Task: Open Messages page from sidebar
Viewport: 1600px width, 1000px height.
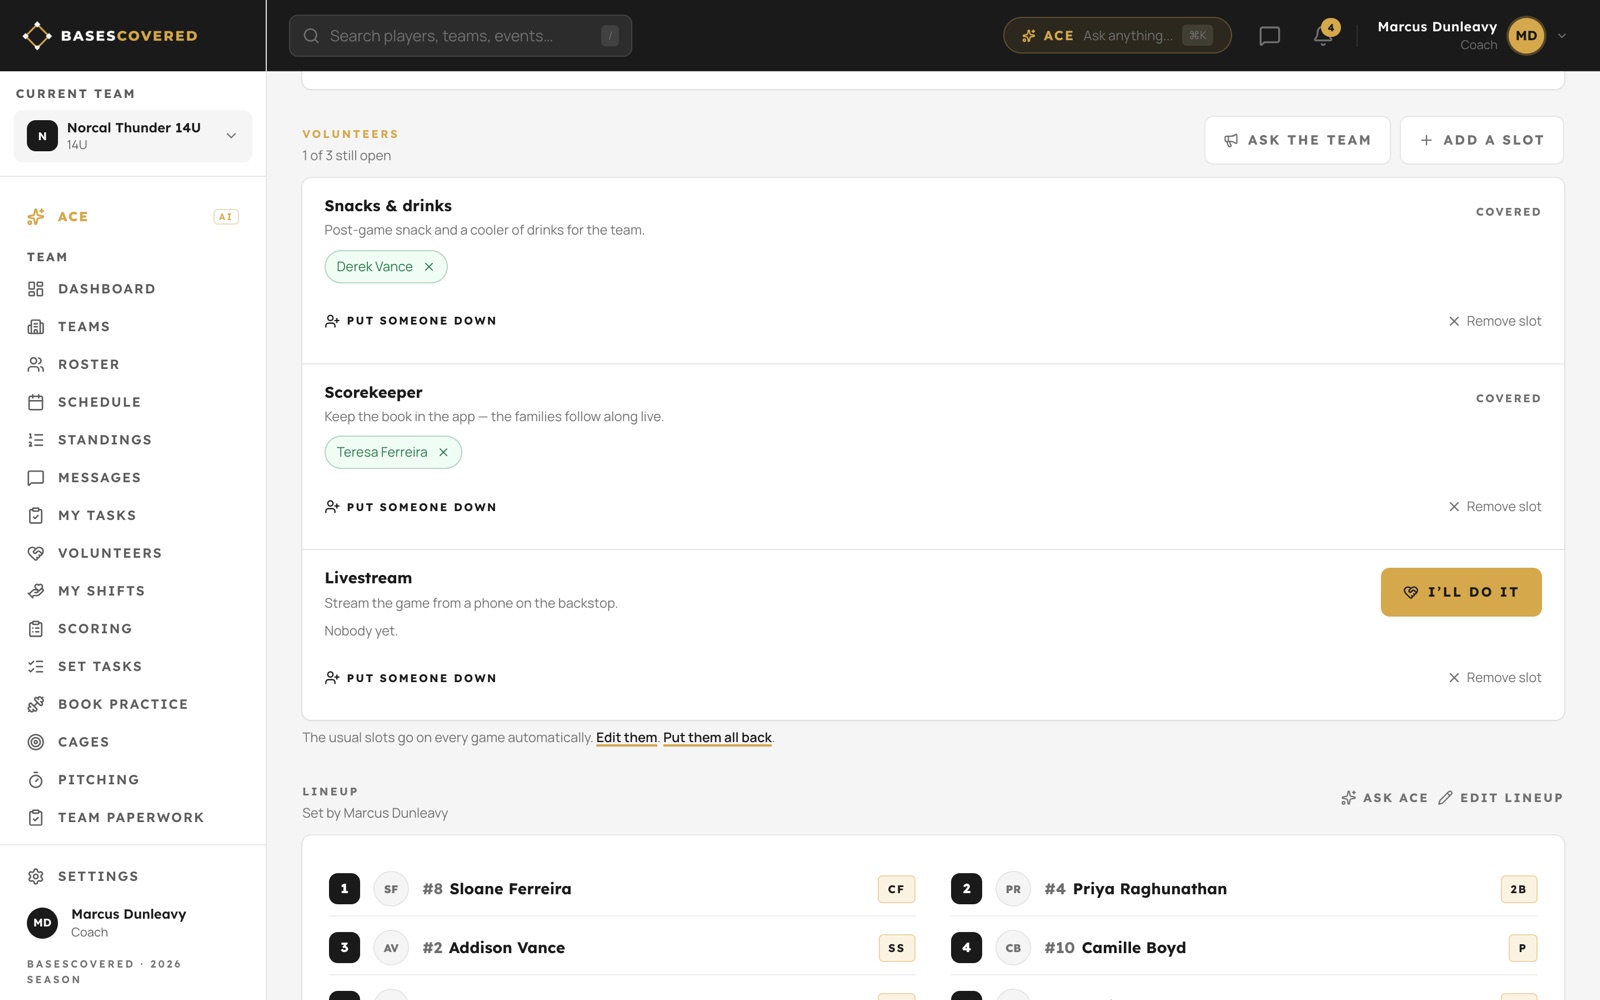Action: tap(133, 478)
